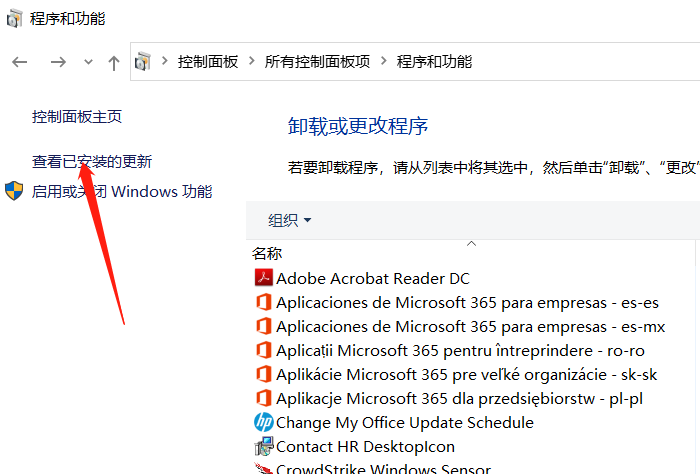This screenshot has height=474, width=700.
Task: Click the HP Change My Office Update Schedule icon
Action: click(x=263, y=423)
